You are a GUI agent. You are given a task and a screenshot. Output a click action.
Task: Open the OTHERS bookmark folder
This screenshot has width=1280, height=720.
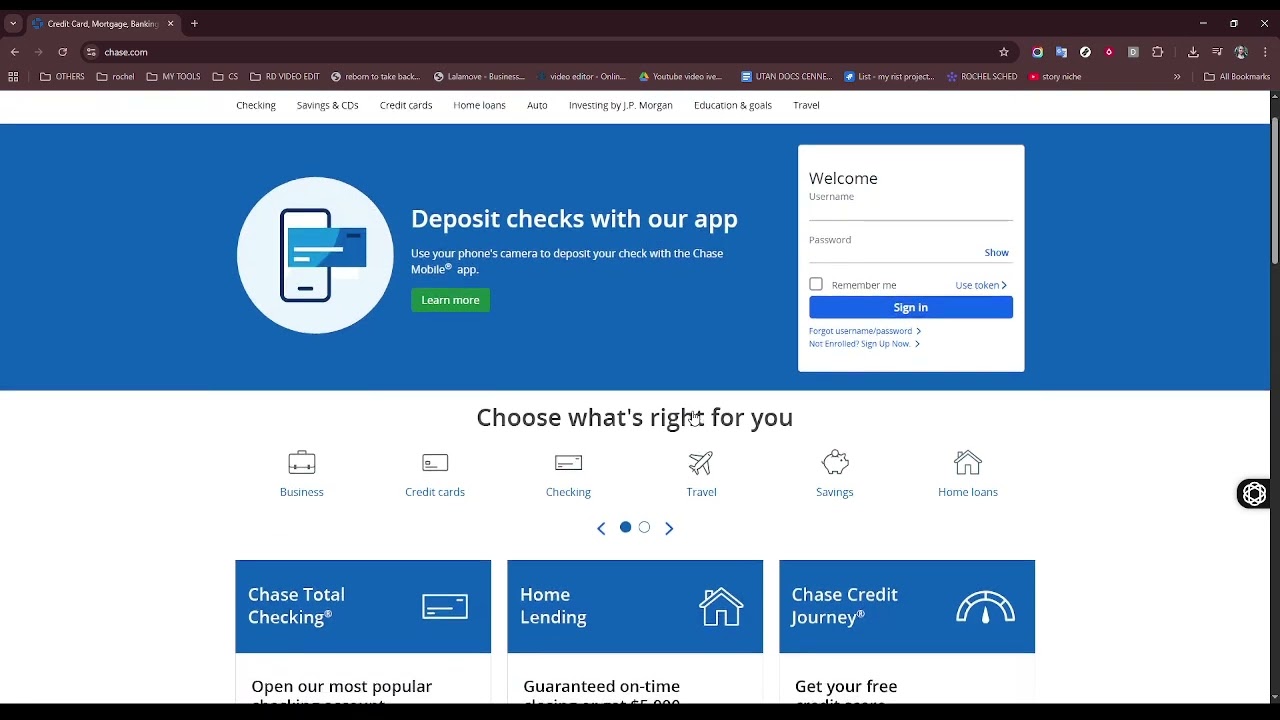[x=62, y=77]
